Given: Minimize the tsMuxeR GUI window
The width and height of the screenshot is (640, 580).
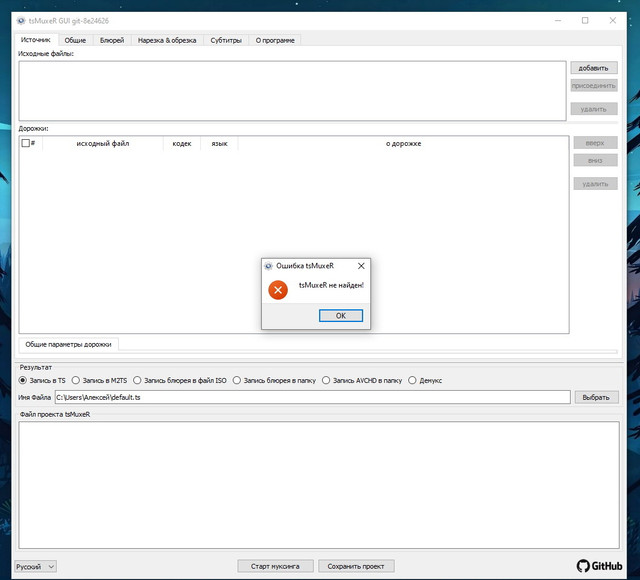Looking at the screenshot, I should click(x=558, y=20).
